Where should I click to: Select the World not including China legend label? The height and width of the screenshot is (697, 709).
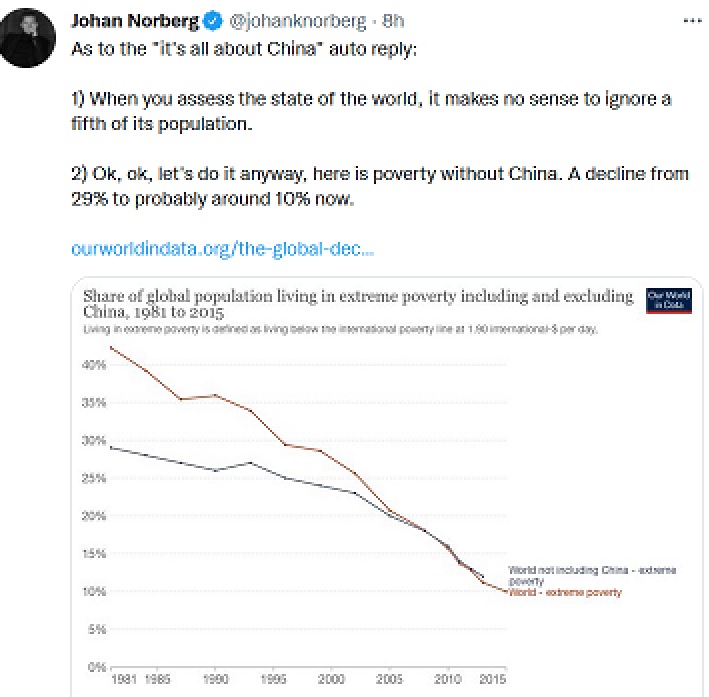tap(592, 575)
